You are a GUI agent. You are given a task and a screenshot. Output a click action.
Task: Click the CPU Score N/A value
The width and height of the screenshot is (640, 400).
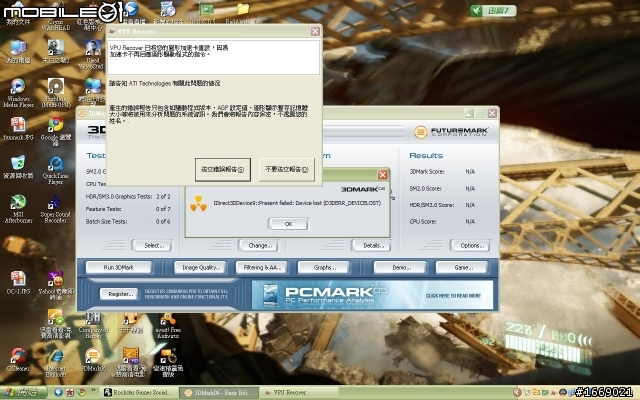[470, 222]
